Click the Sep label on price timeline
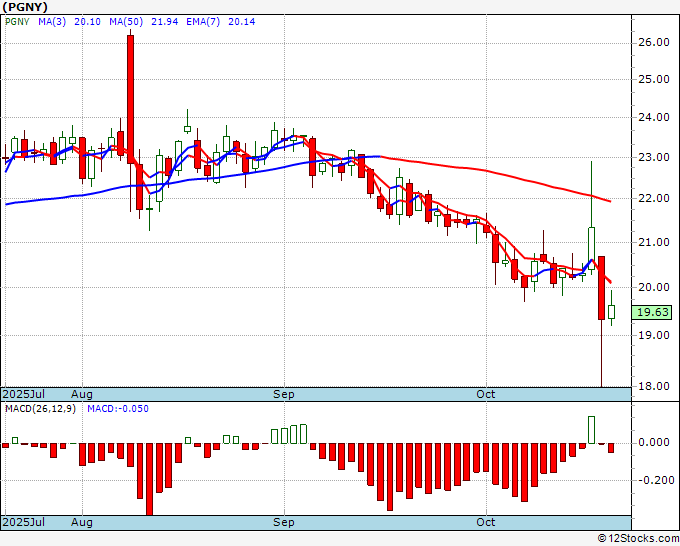Image resolution: width=680 pixels, height=546 pixels. coord(284,394)
